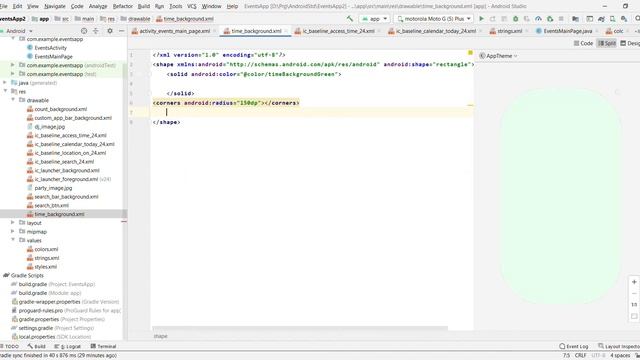
Task: Click the Stop square icon in toolbar
Action: 561,19
